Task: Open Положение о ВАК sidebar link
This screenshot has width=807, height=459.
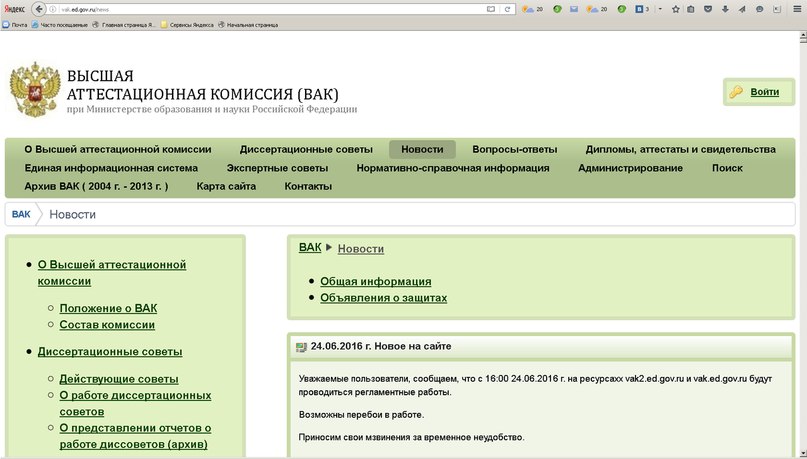Action: (x=108, y=309)
